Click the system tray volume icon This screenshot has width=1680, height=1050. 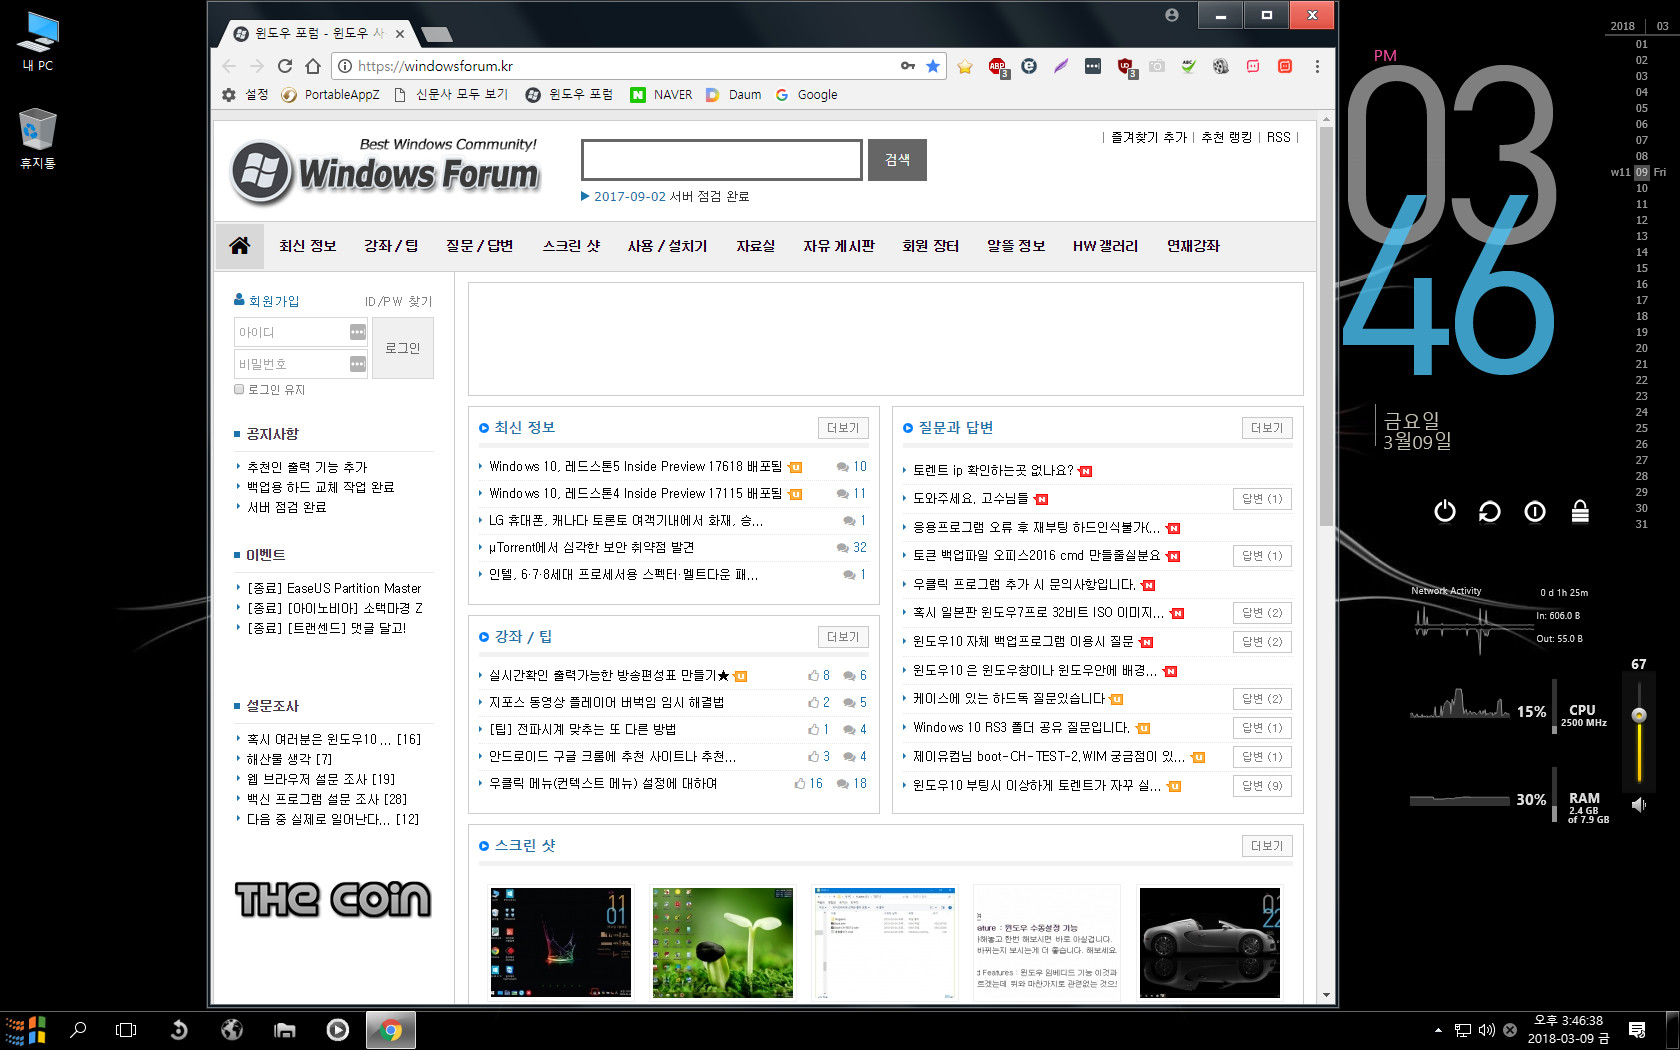(1487, 1030)
